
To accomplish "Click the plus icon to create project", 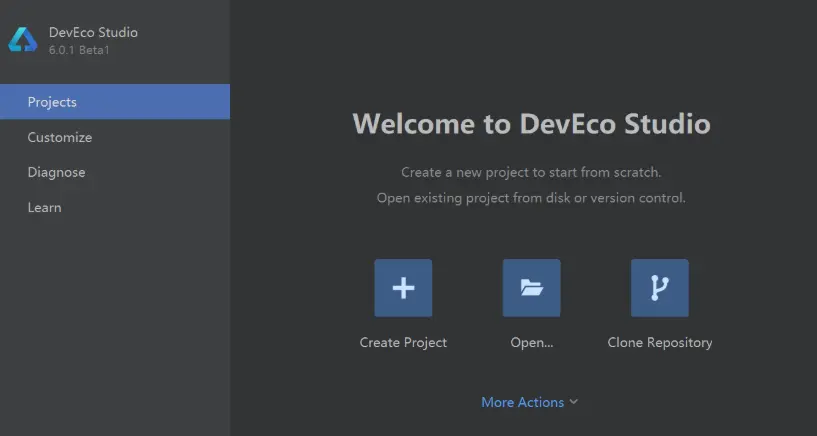I will click(403, 288).
